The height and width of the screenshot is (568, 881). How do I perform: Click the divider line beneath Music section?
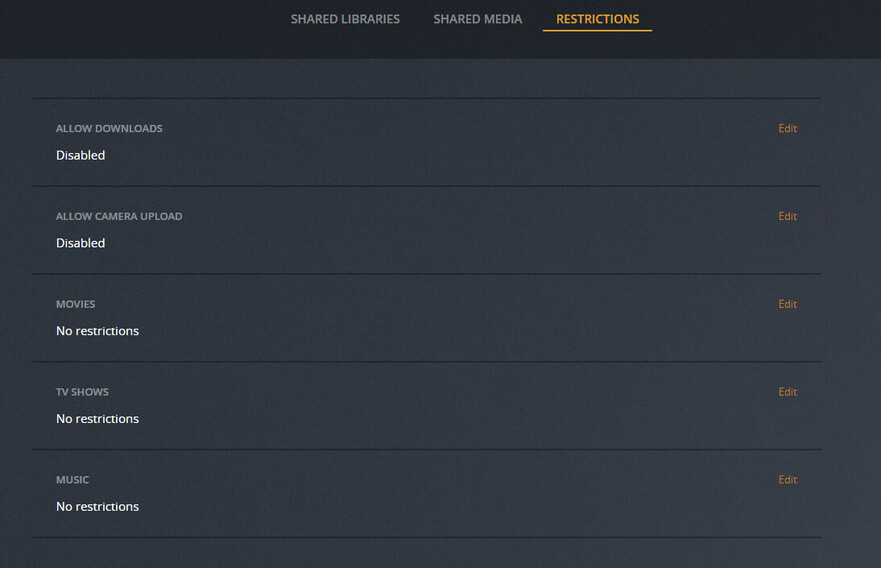[426, 537]
